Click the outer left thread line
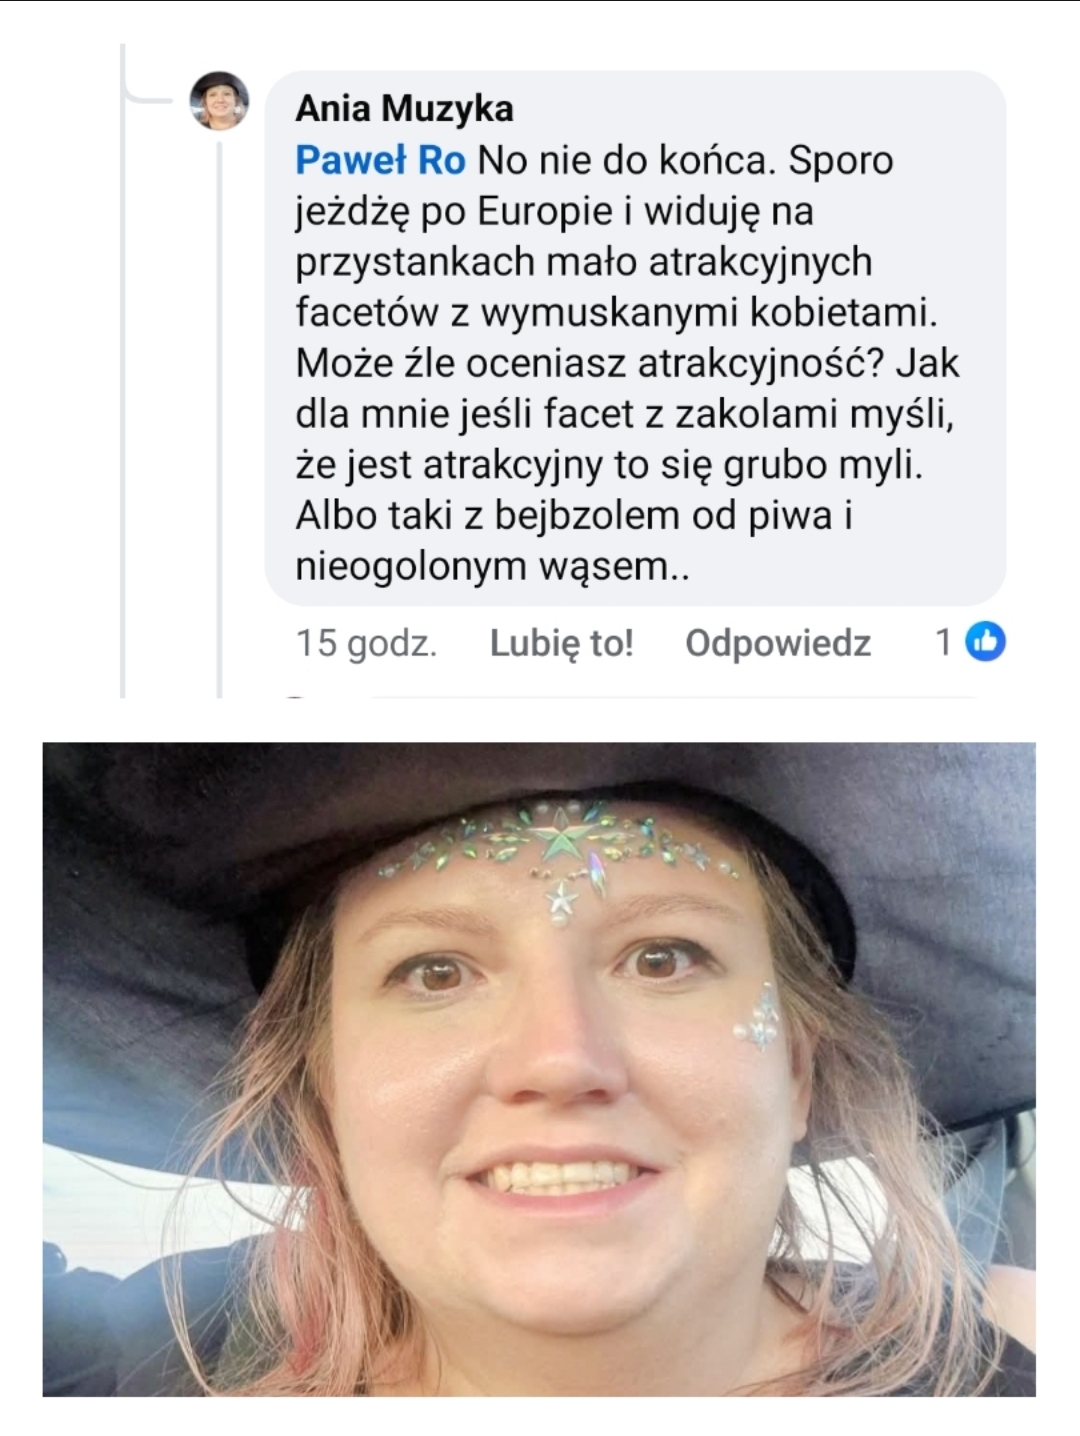This screenshot has height=1436, width=1080. click(x=123, y=370)
